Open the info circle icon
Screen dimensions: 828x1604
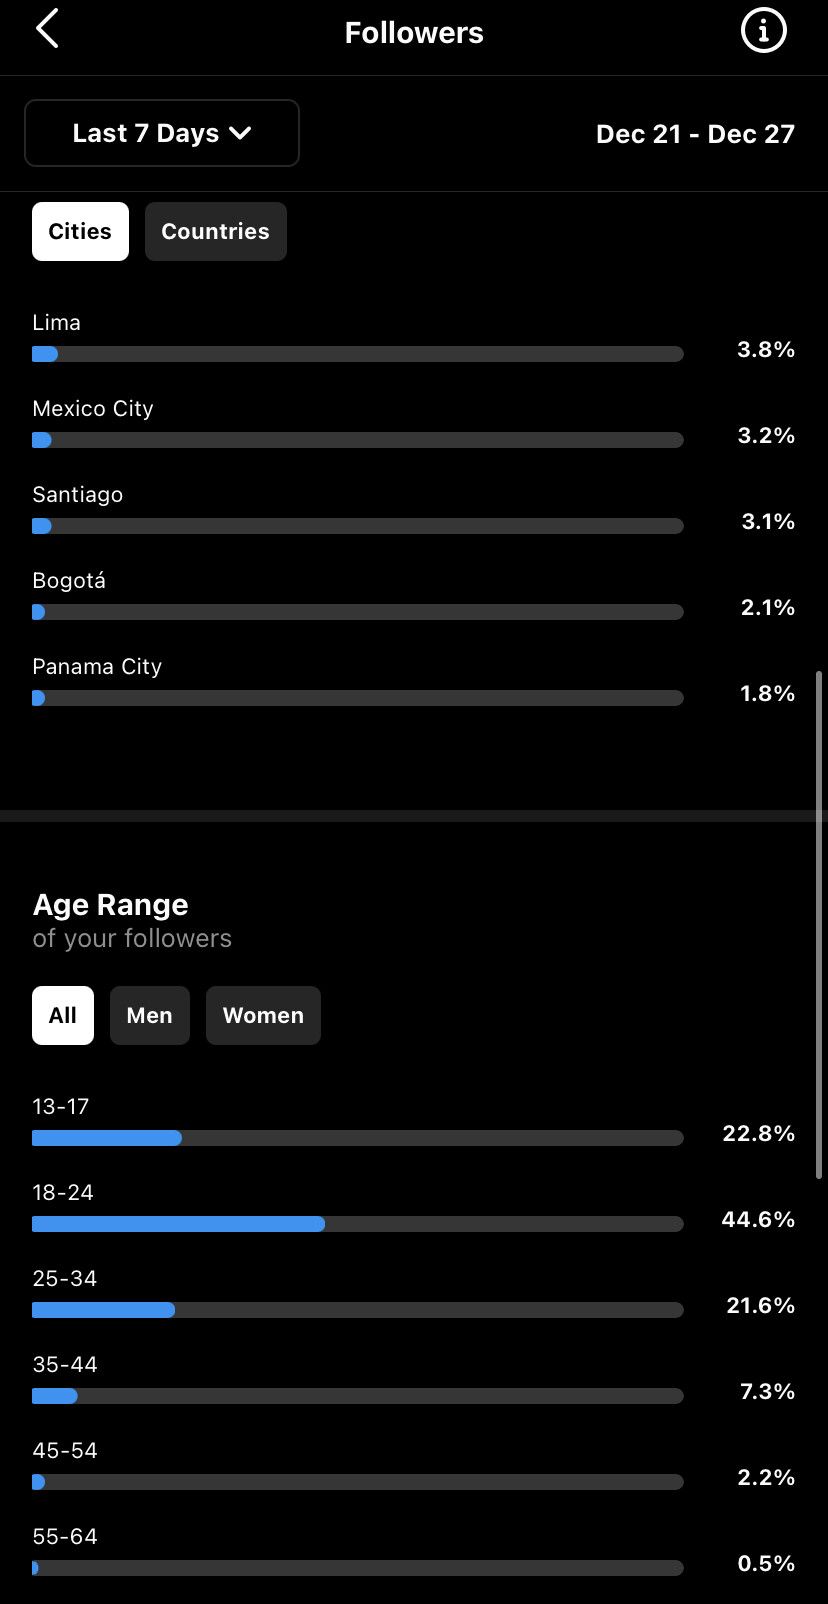pyautogui.click(x=763, y=31)
